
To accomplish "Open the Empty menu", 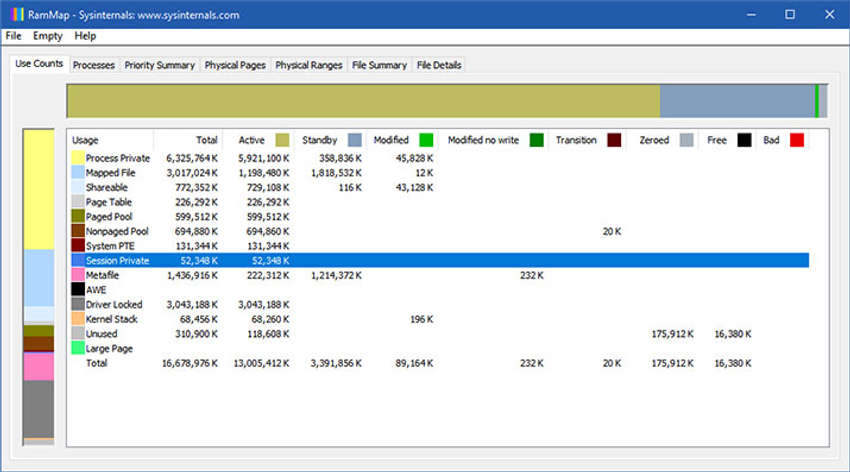I will click(48, 36).
